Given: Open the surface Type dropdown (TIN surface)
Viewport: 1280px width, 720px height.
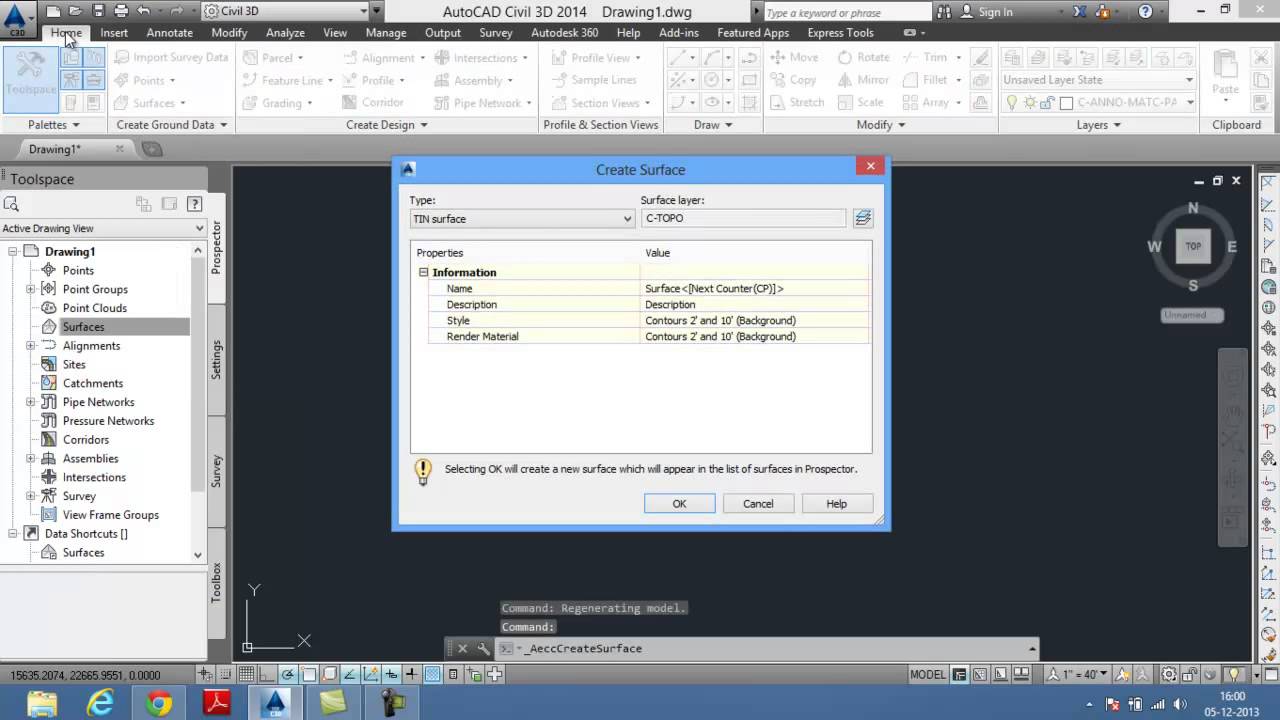Looking at the screenshot, I should click(522, 218).
